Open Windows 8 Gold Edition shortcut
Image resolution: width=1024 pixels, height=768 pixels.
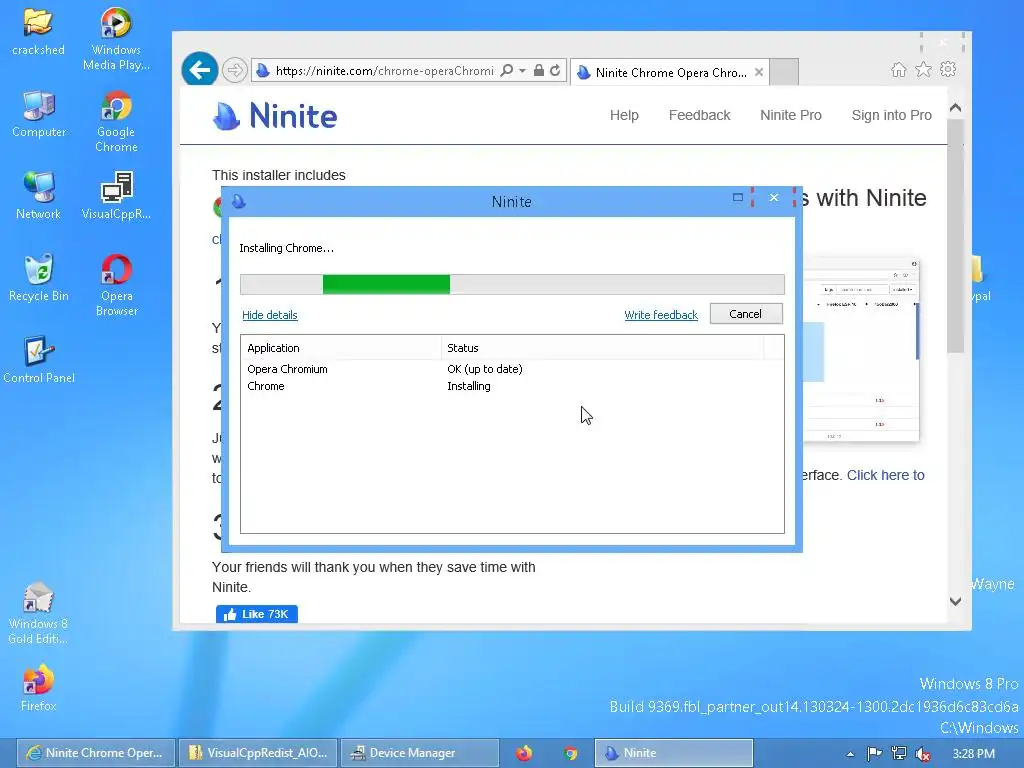click(38, 613)
